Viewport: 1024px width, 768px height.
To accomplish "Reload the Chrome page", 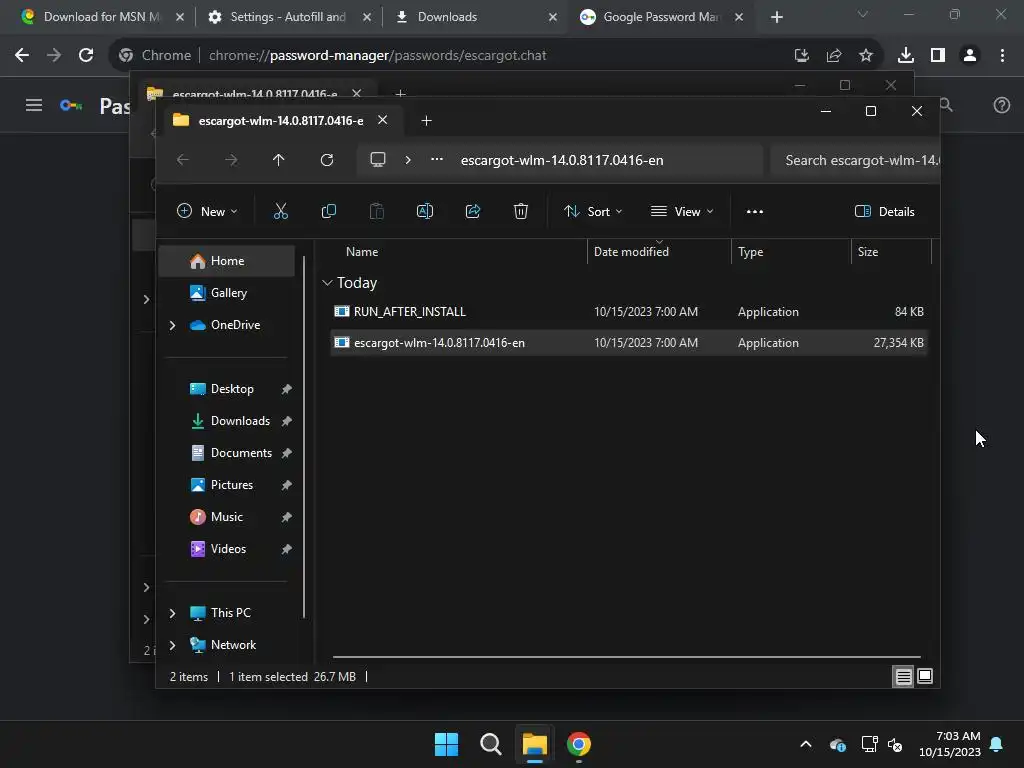I will pyautogui.click(x=86, y=56).
